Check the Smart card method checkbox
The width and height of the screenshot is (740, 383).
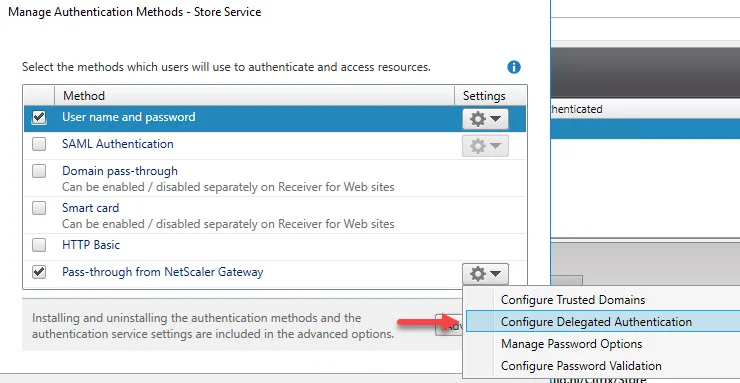point(39,208)
